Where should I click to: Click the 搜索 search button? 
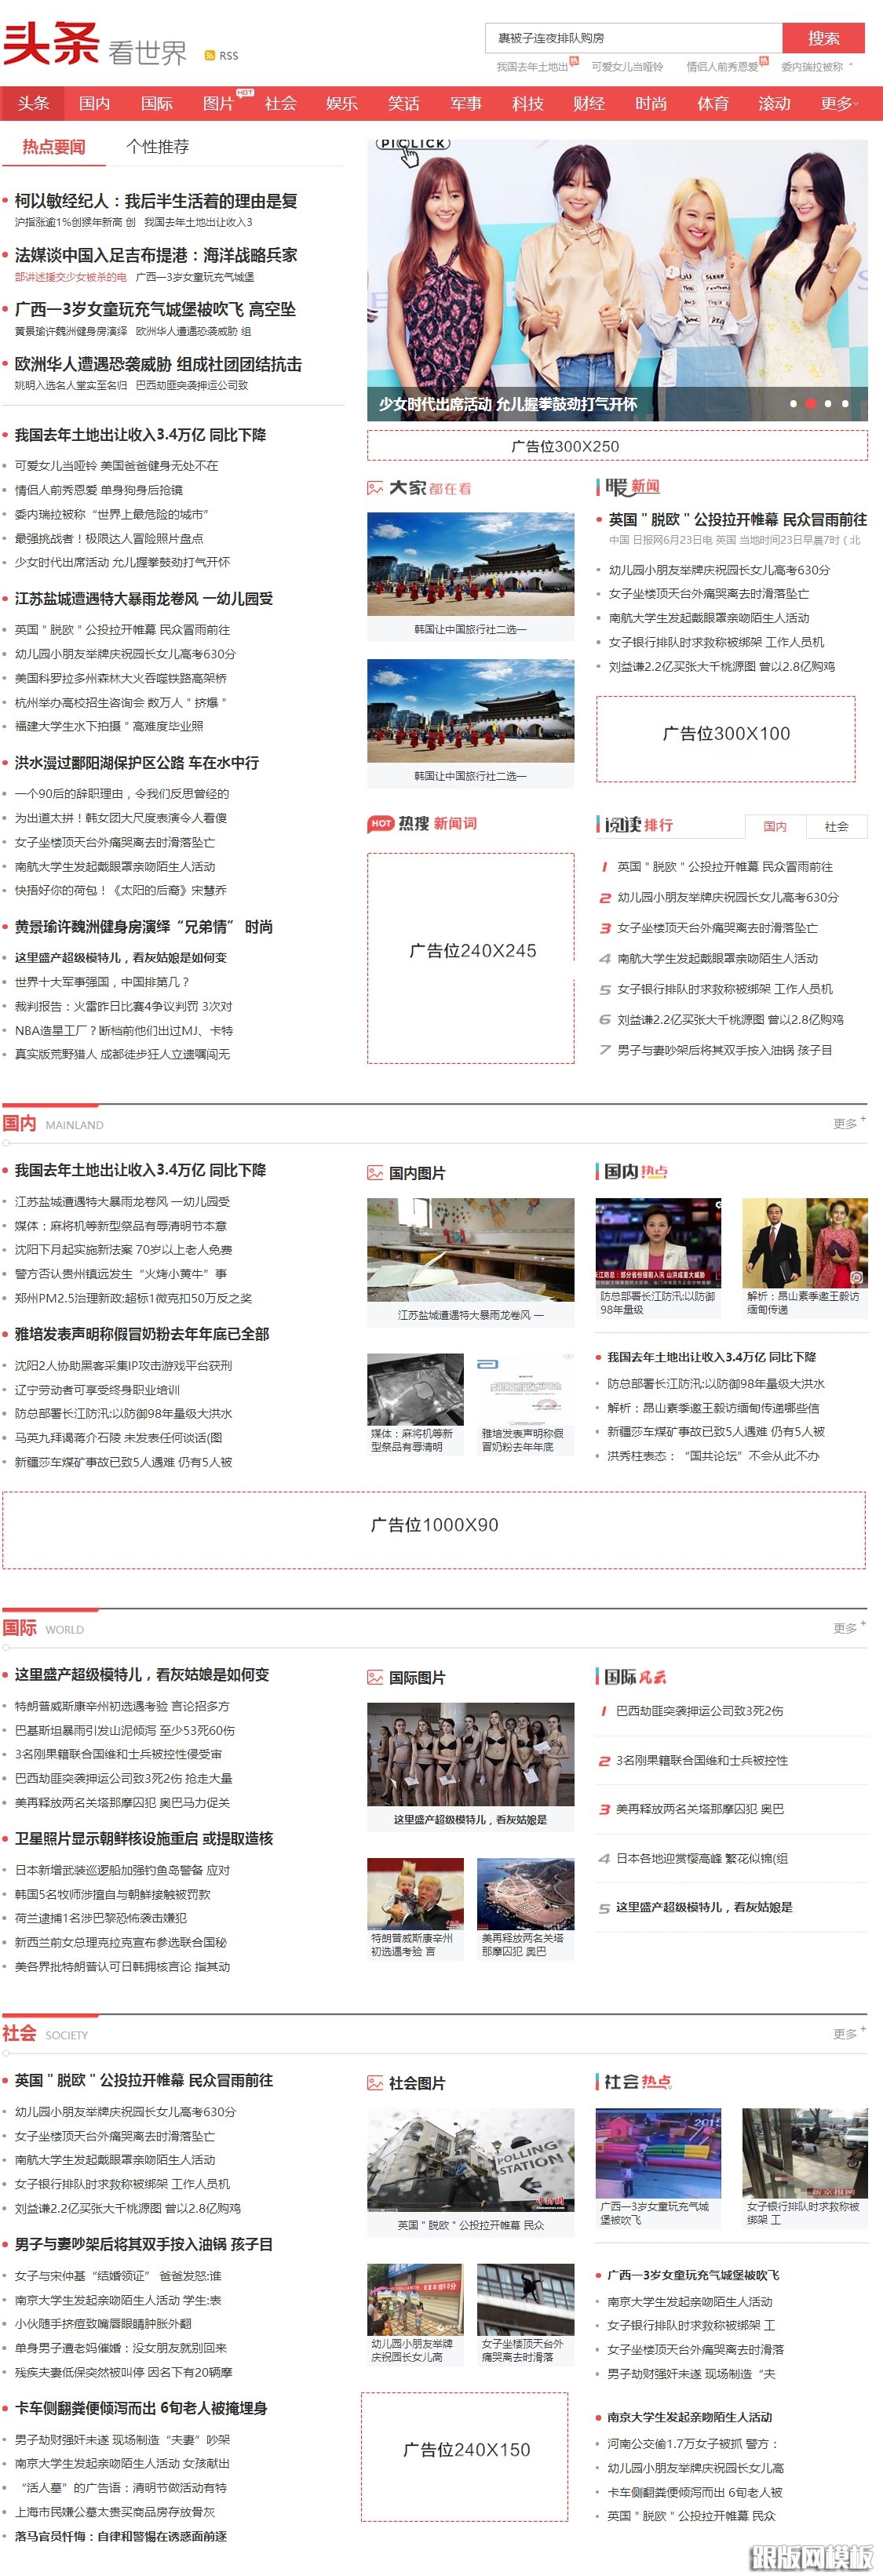(823, 38)
